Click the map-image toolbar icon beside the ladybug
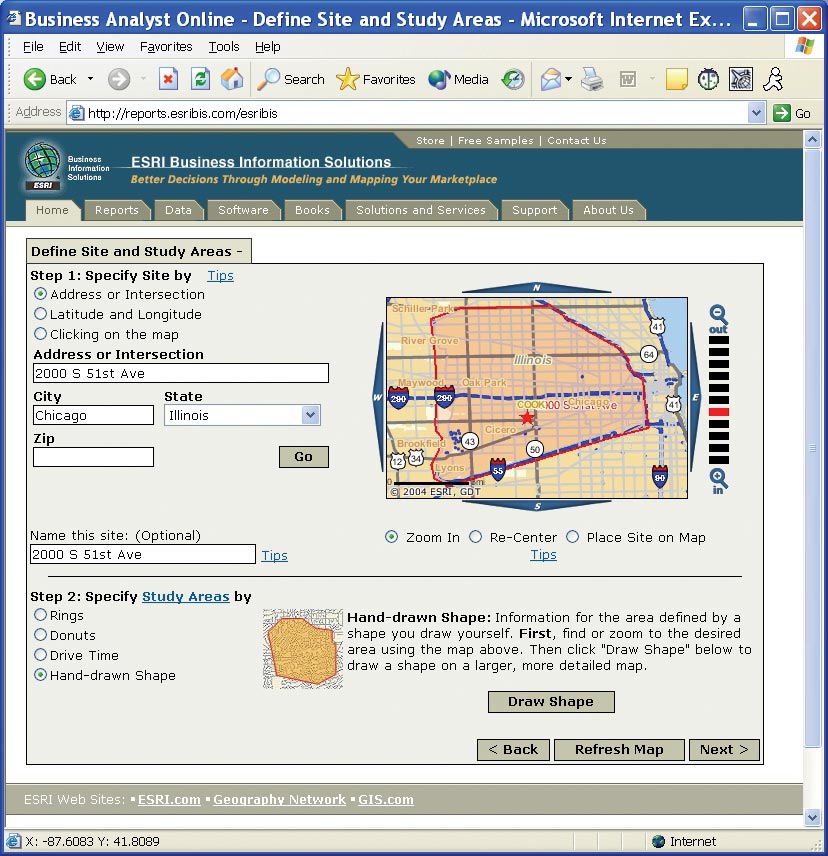Image resolution: width=828 pixels, height=856 pixels. pos(741,80)
